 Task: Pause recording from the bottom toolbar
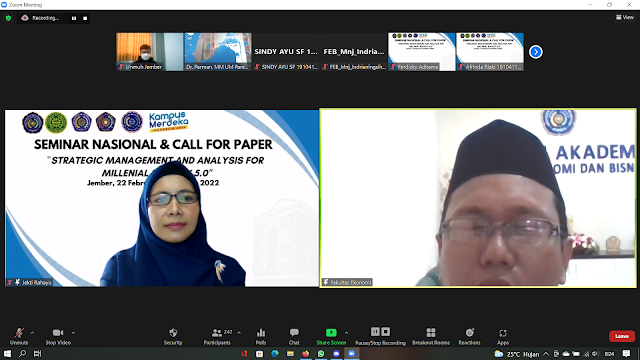(x=375, y=331)
